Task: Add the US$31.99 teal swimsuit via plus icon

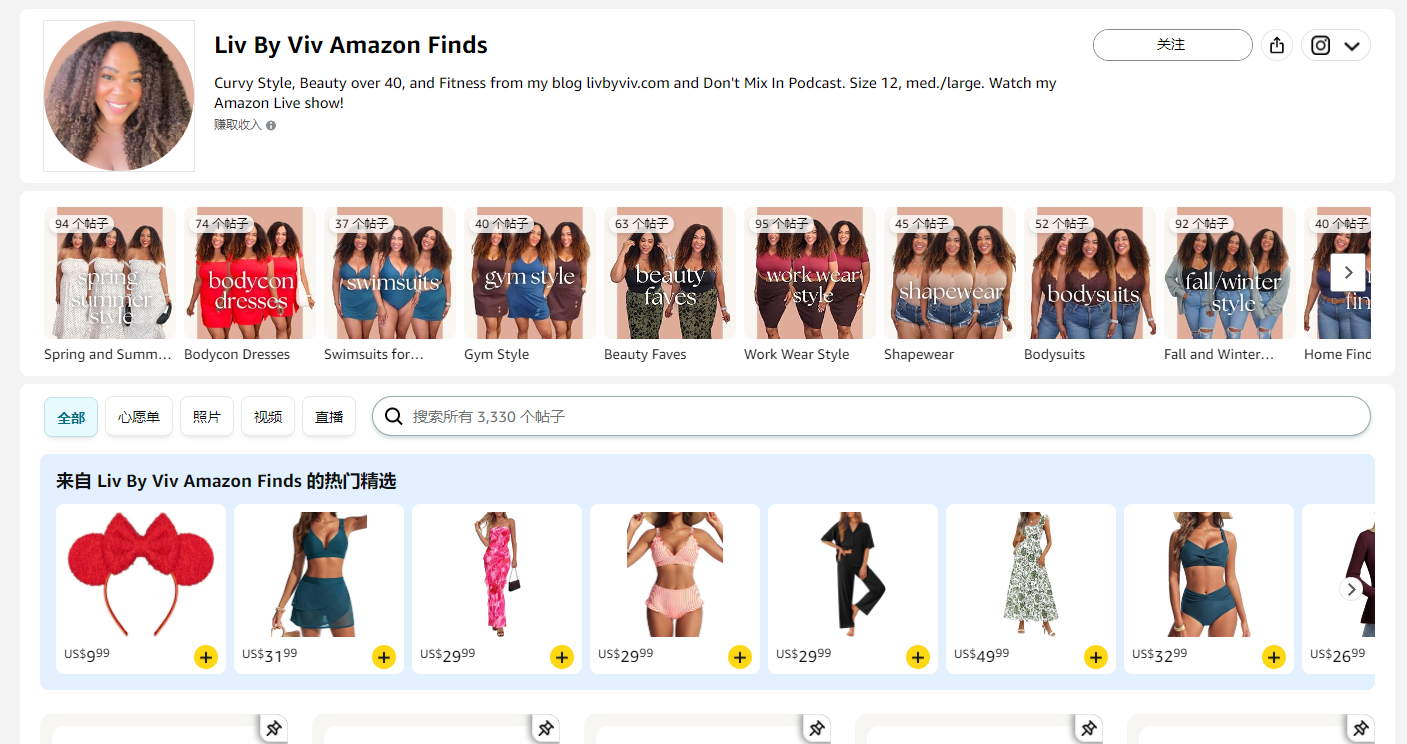Action: coord(384,657)
